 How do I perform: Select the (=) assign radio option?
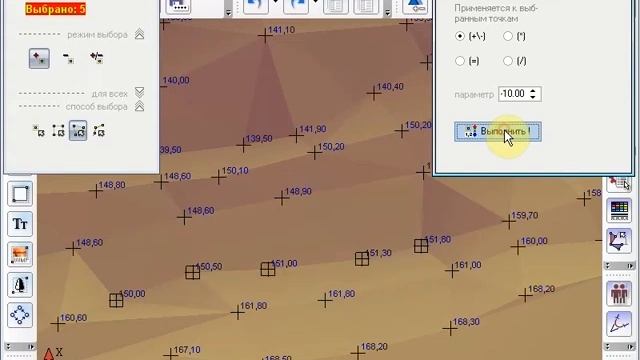460,61
